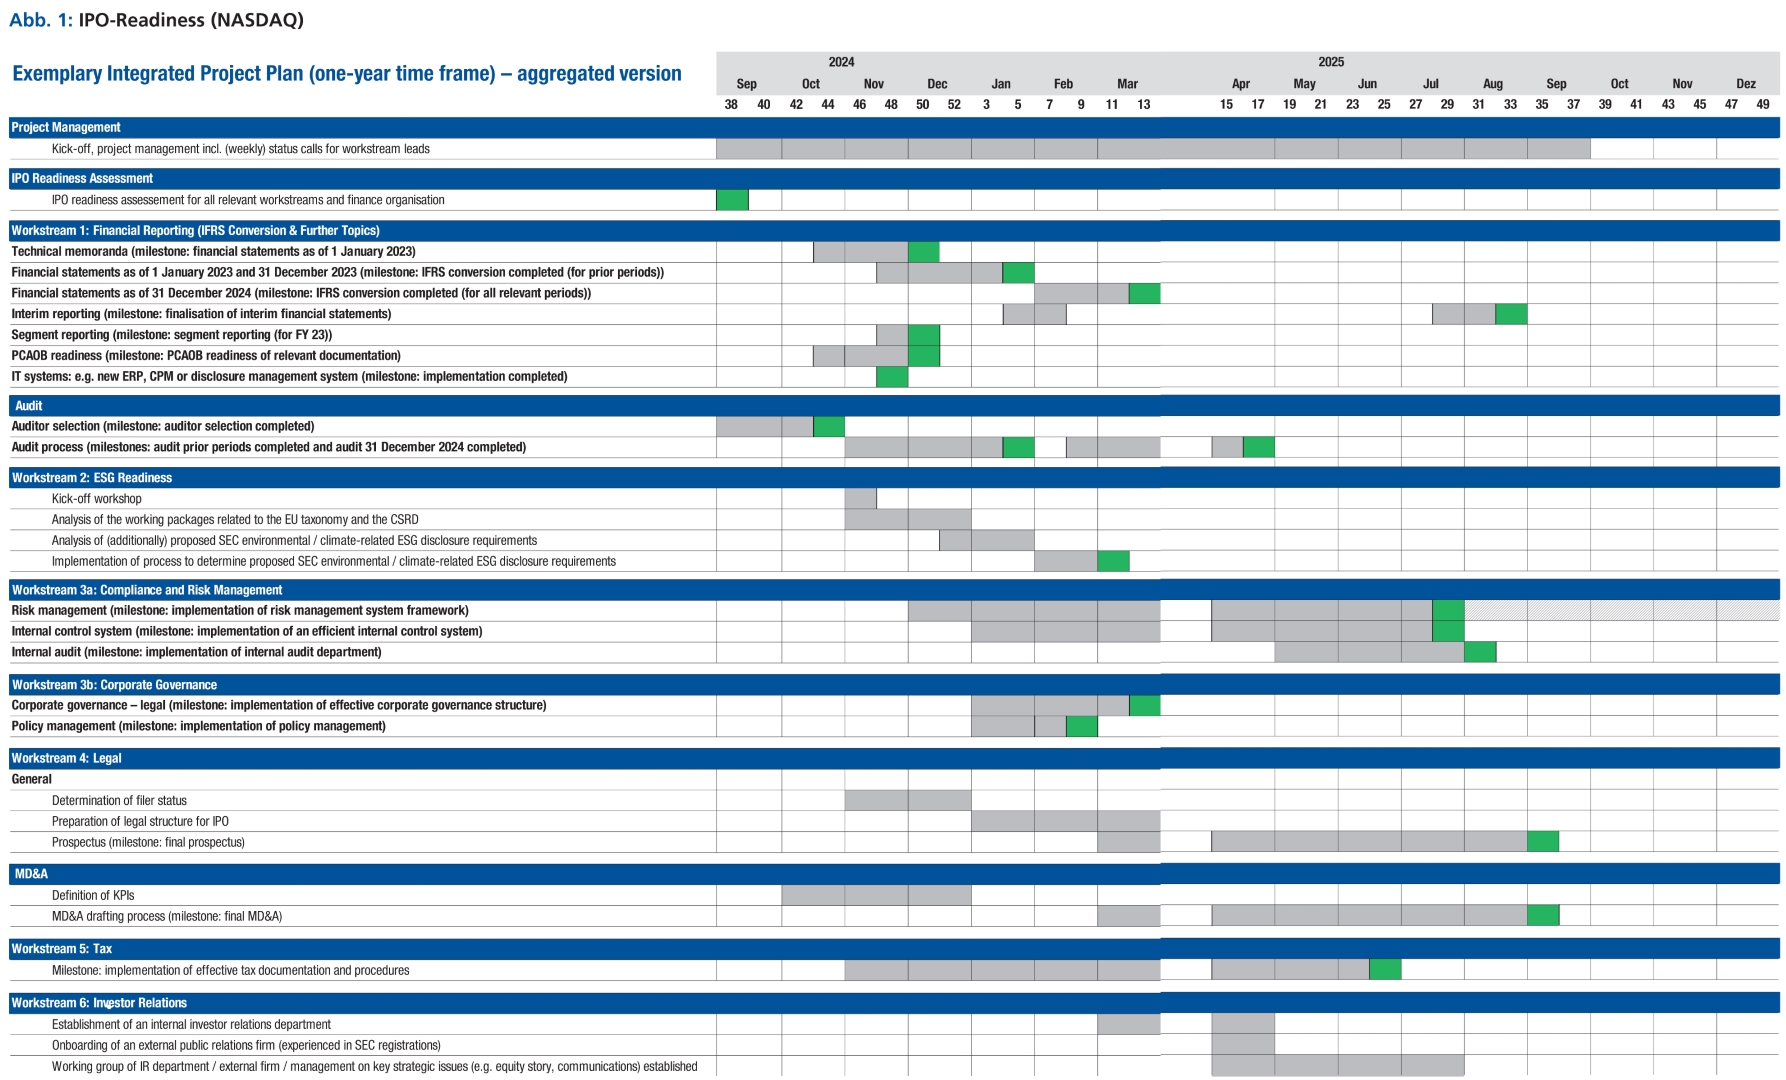Viewport: 1786px width, 1080px height.
Task: Click the green milestone in IPO readiness assessment row
Action: (x=732, y=200)
